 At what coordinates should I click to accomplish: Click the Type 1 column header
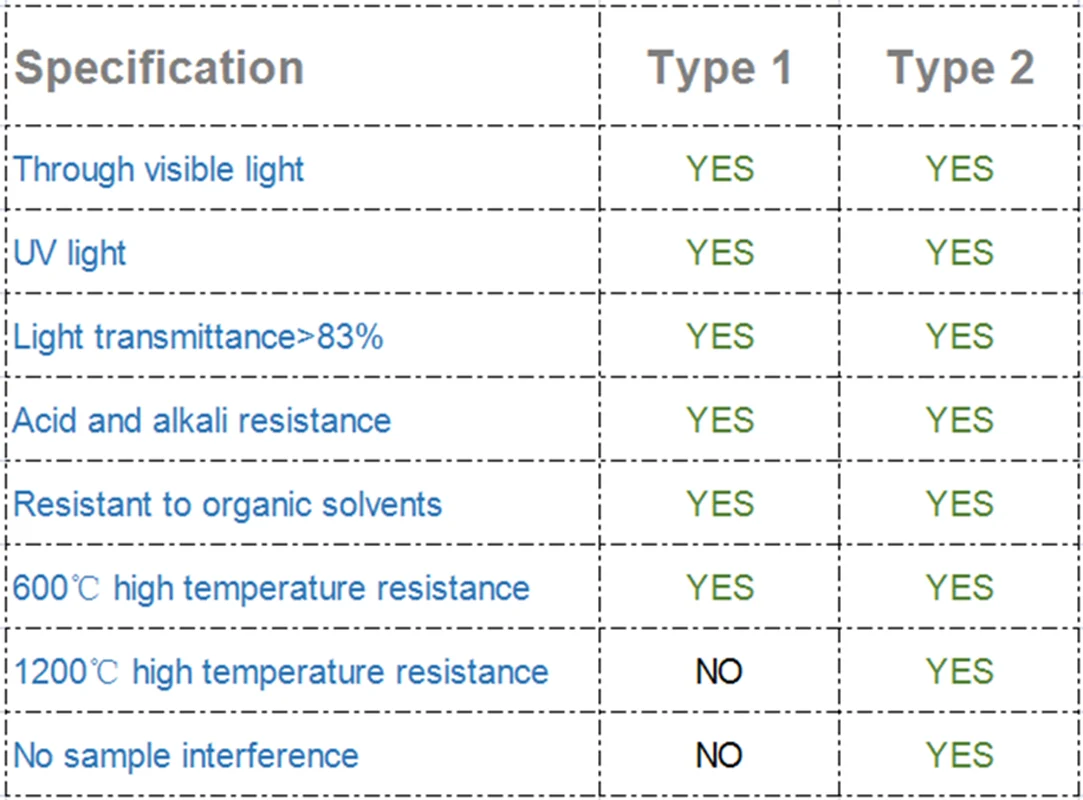pos(720,68)
